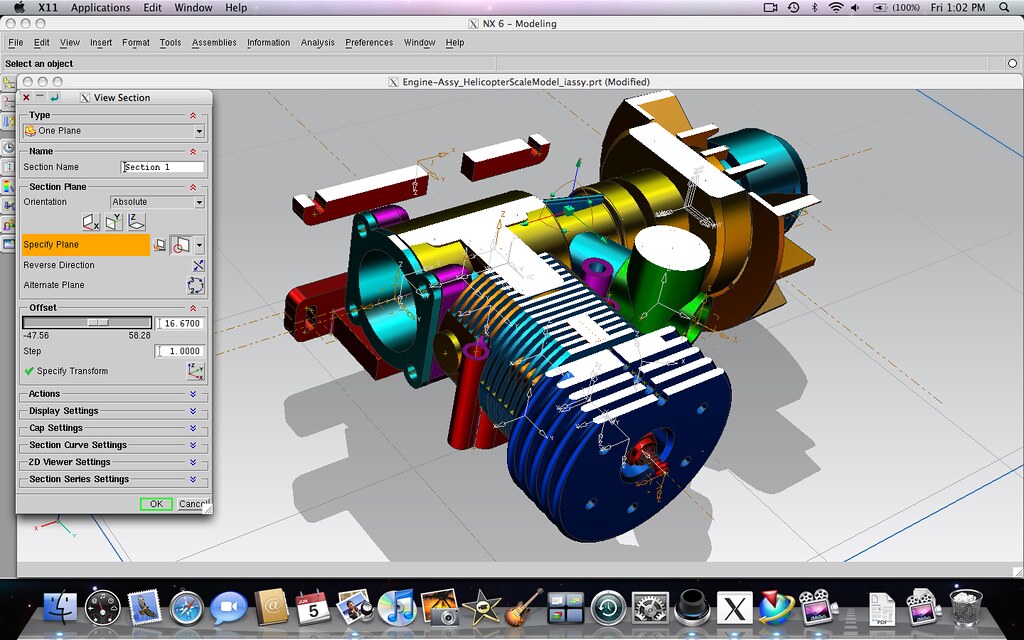Click the Reverse Direction icon
The width and height of the screenshot is (1024, 640).
(198, 265)
